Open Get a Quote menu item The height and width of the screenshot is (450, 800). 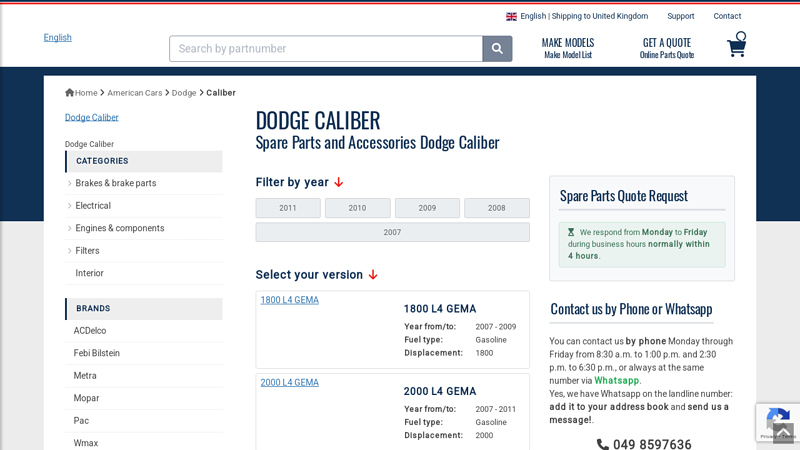pyautogui.click(x=667, y=48)
